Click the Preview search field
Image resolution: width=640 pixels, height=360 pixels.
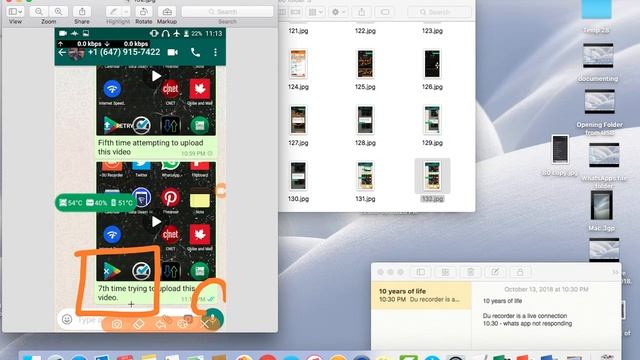pos(227,12)
